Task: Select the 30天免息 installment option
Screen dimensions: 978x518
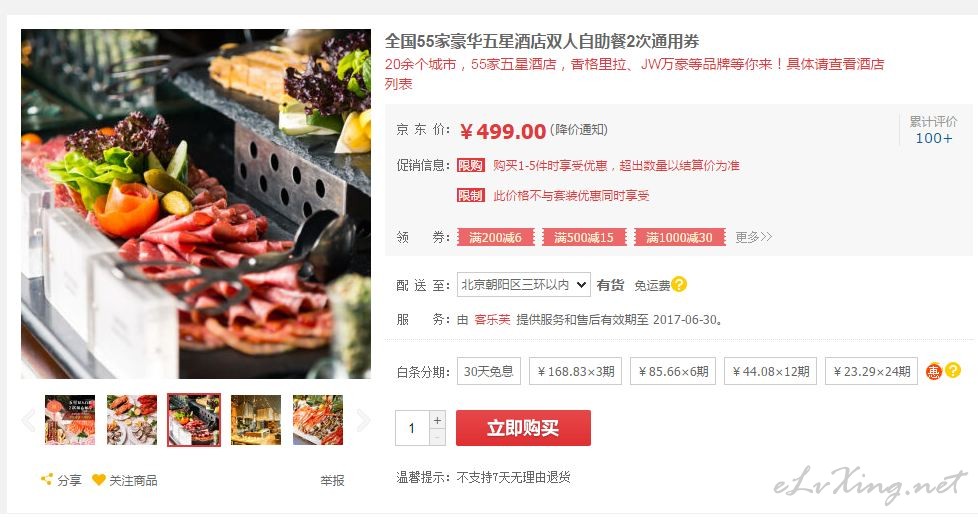Action: point(488,371)
